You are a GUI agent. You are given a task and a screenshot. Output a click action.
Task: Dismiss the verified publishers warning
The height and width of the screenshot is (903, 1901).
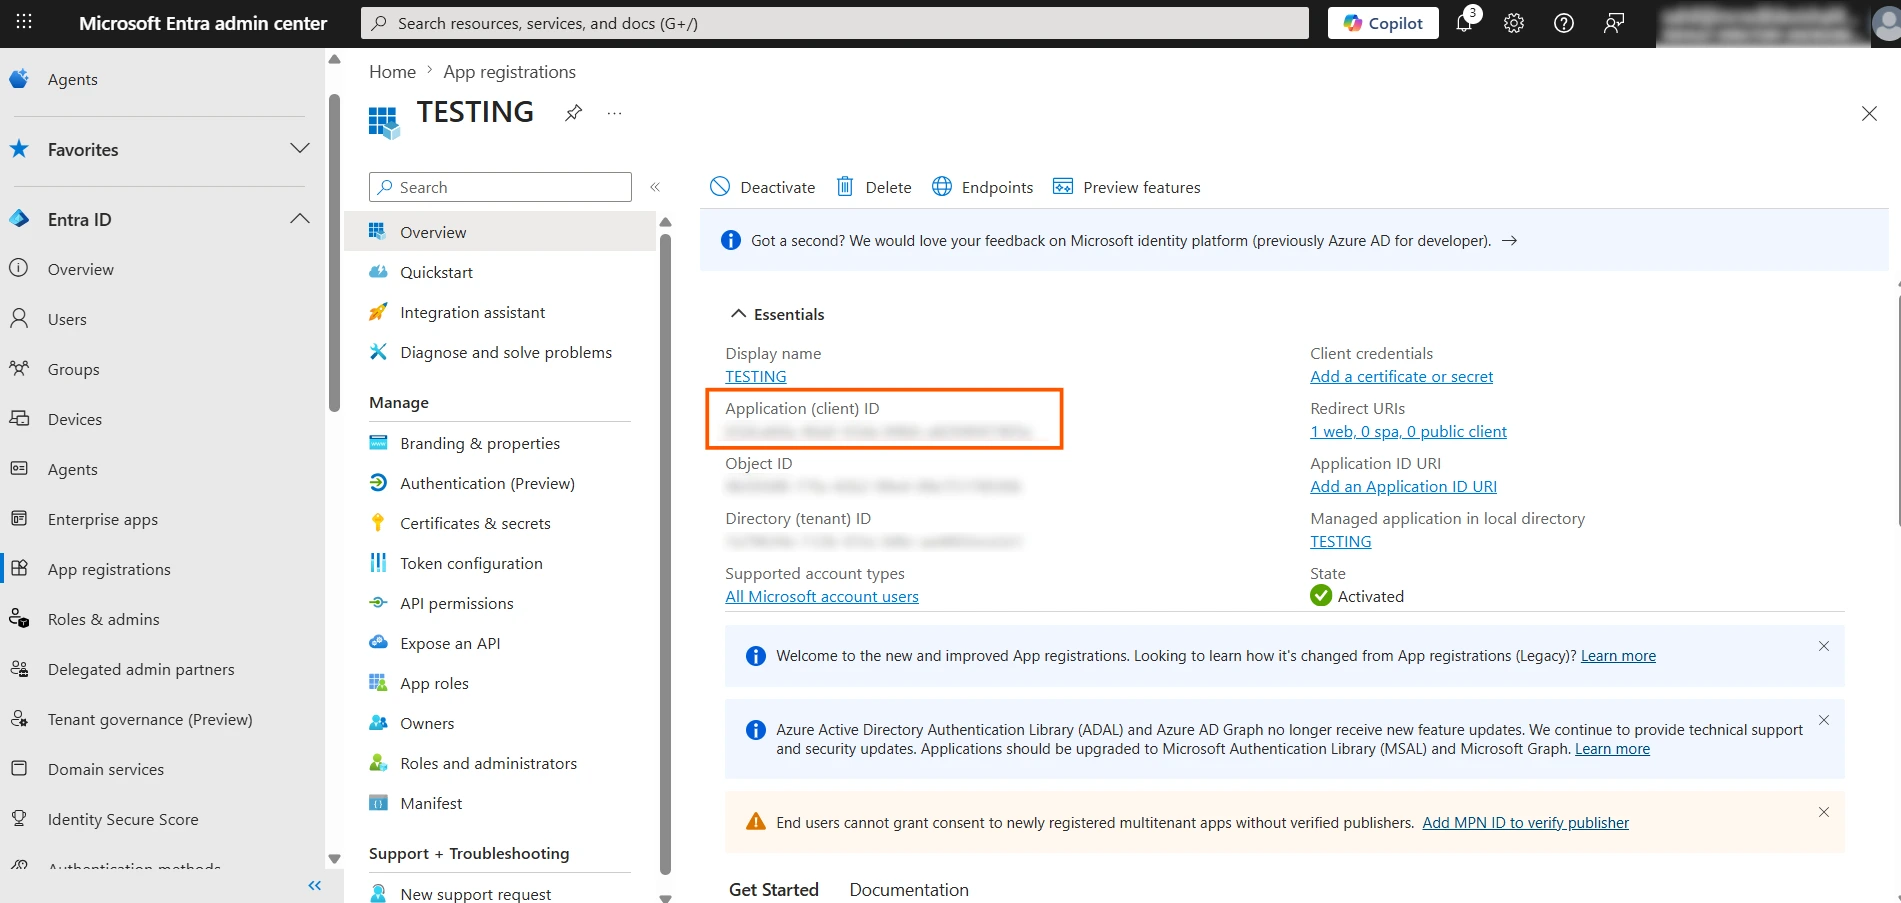[x=1824, y=812]
